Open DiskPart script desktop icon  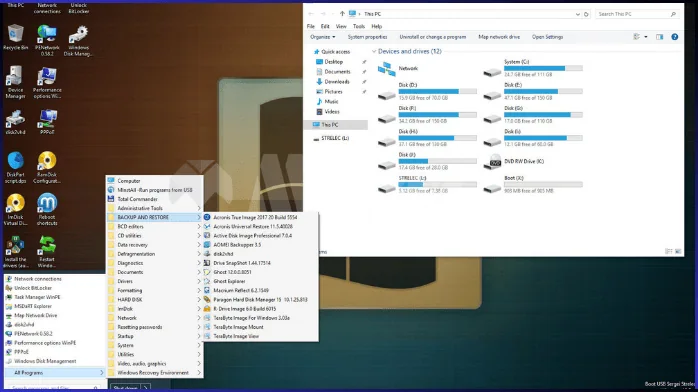(x=16, y=167)
